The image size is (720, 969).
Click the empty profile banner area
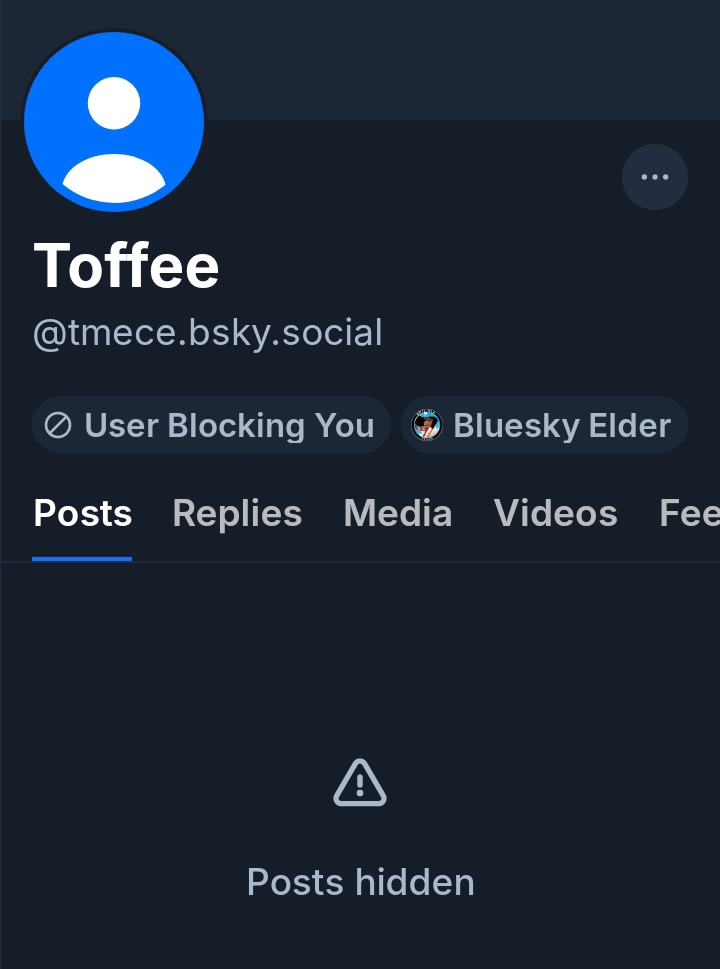point(450,60)
